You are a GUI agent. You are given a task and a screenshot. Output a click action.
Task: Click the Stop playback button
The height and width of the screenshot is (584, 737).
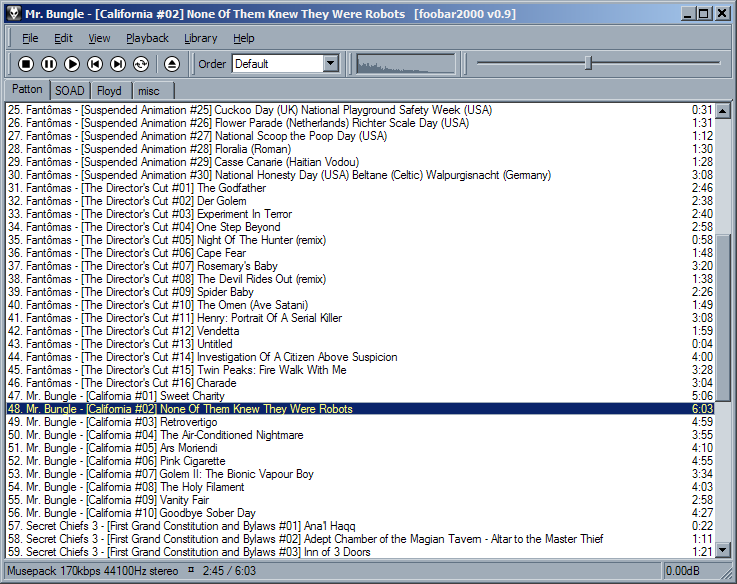[x=26, y=64]
